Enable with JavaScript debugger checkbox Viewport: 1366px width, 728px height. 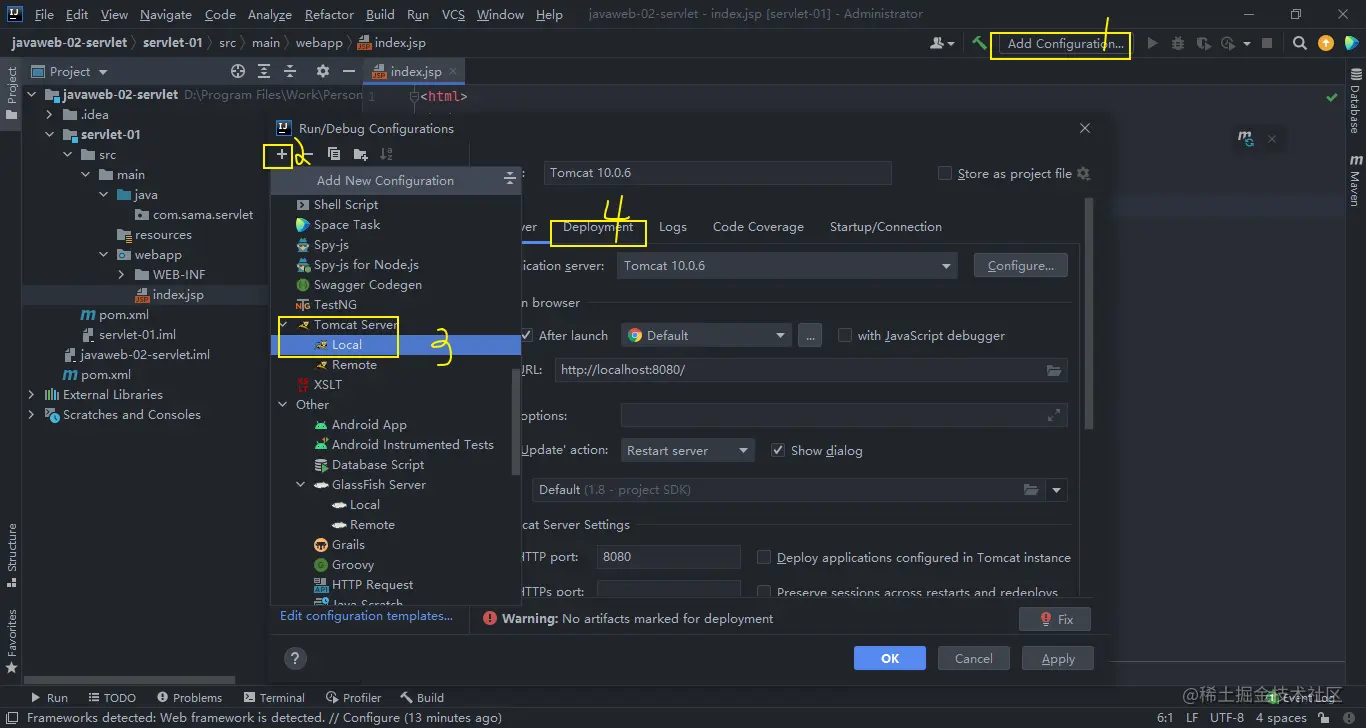845,335
